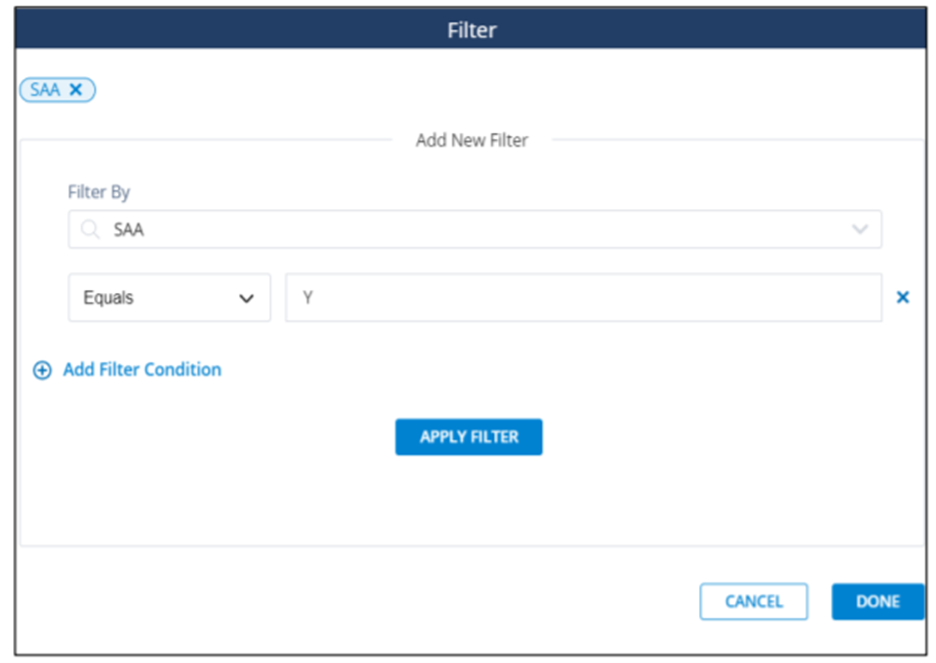
Task: Select the SAA applied-filter chip
Action: click(47, 89)
